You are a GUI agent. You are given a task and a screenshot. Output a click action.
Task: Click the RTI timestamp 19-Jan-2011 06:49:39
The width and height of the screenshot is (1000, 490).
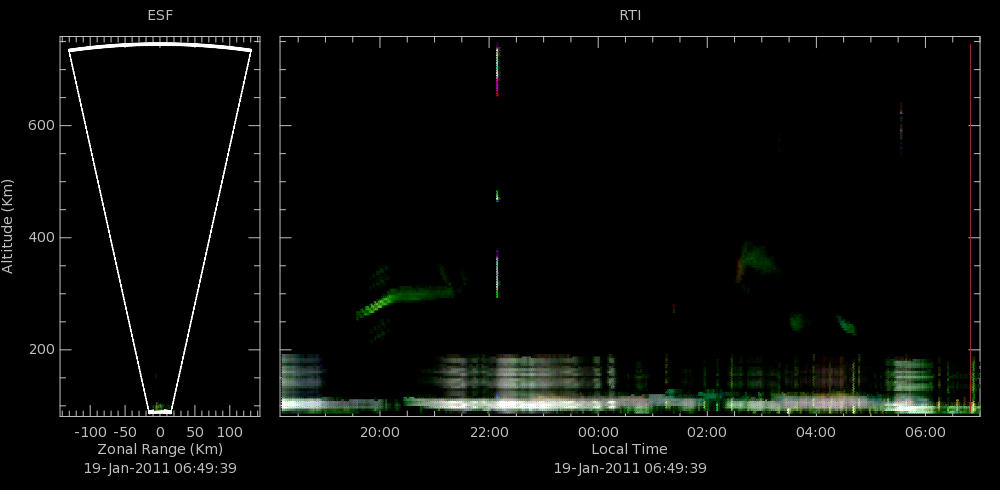[629, 468]
